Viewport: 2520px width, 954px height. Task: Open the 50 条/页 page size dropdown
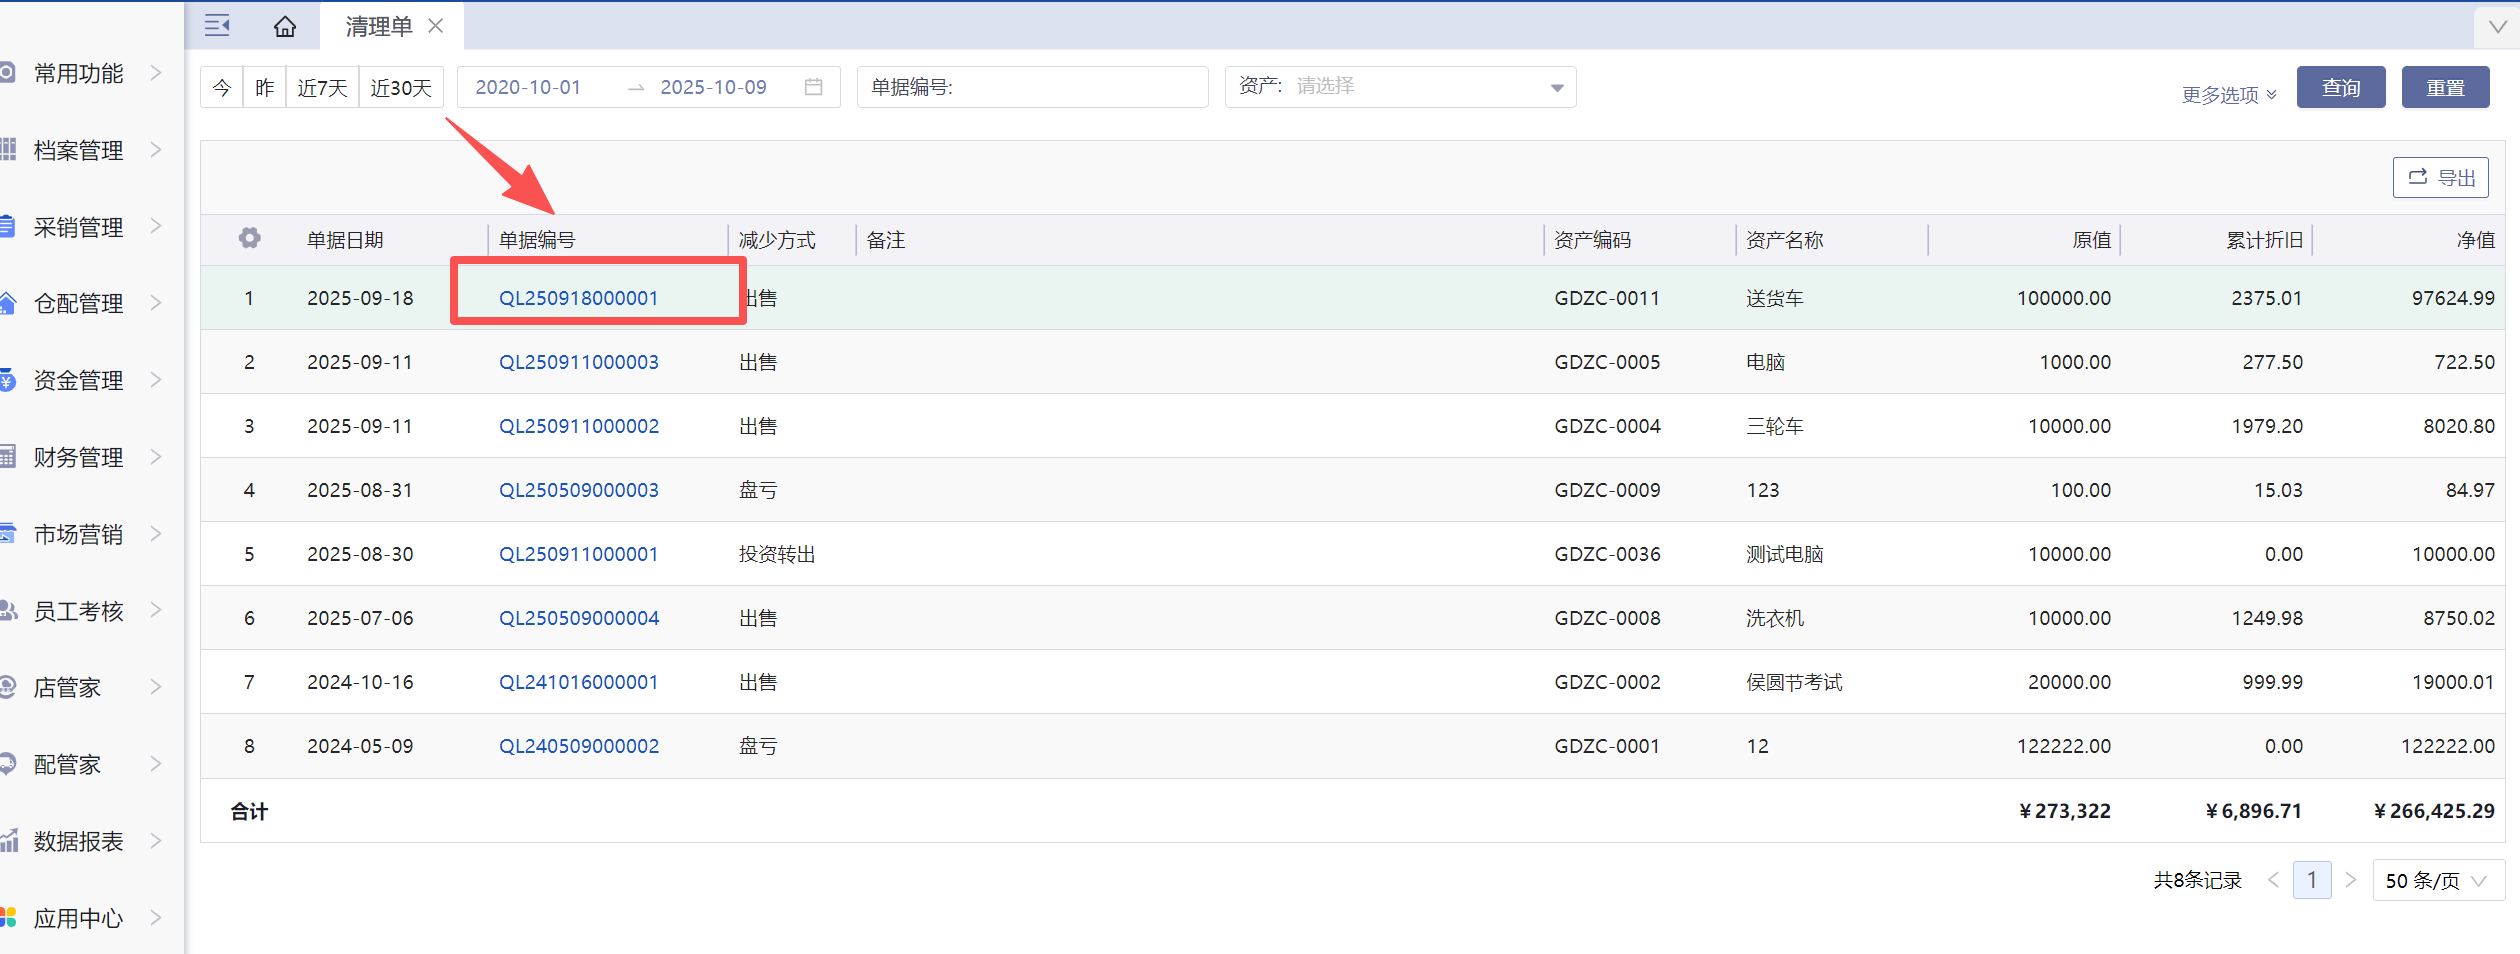coord(2436,880)
